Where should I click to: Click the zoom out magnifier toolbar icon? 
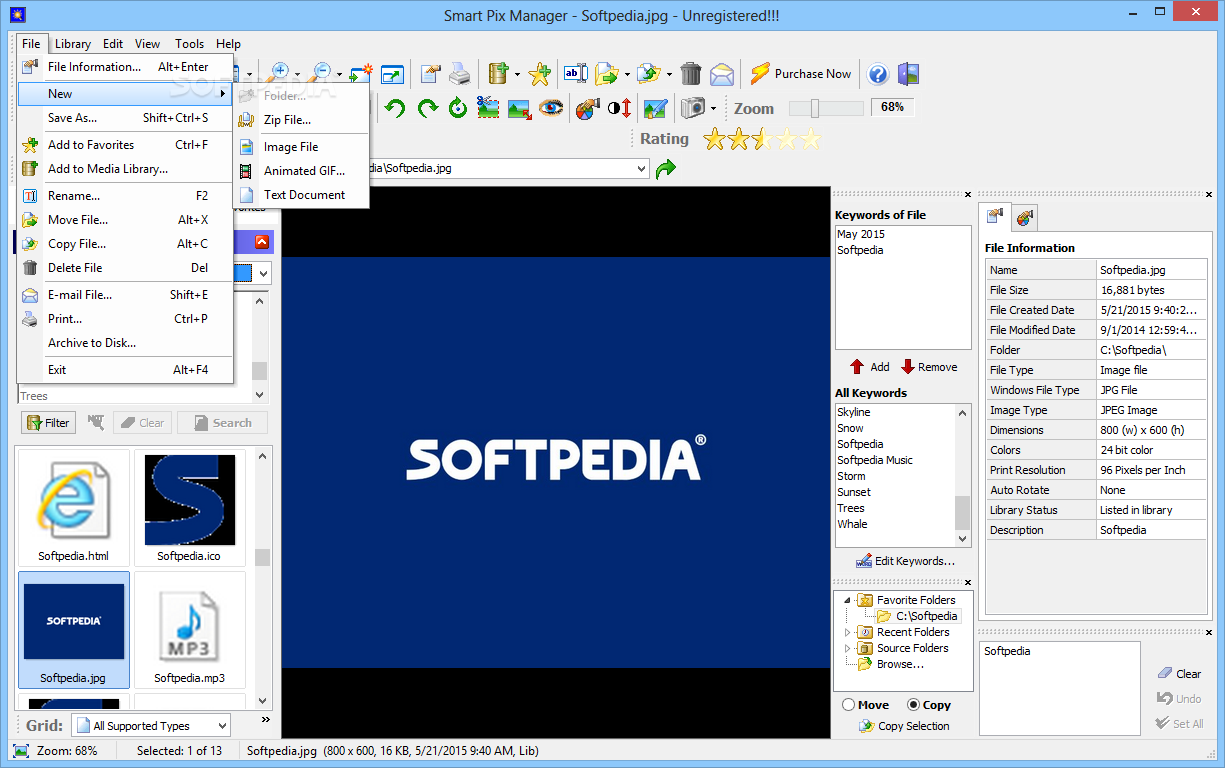[x=321, y=73]
